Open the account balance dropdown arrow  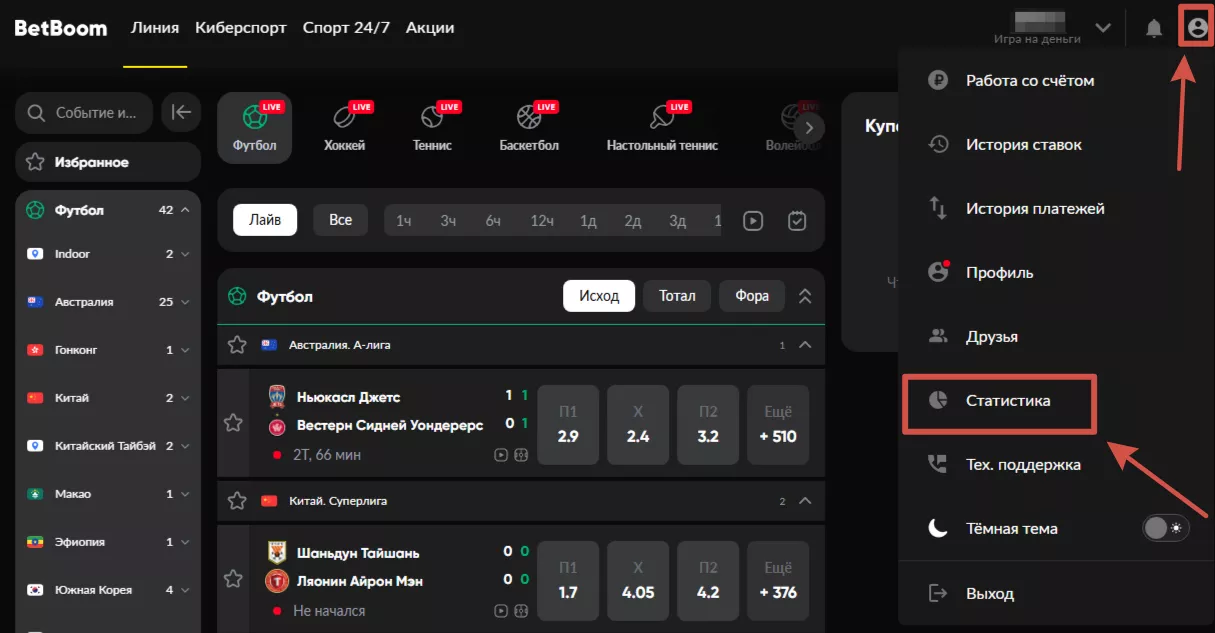tap(1103, 28)
